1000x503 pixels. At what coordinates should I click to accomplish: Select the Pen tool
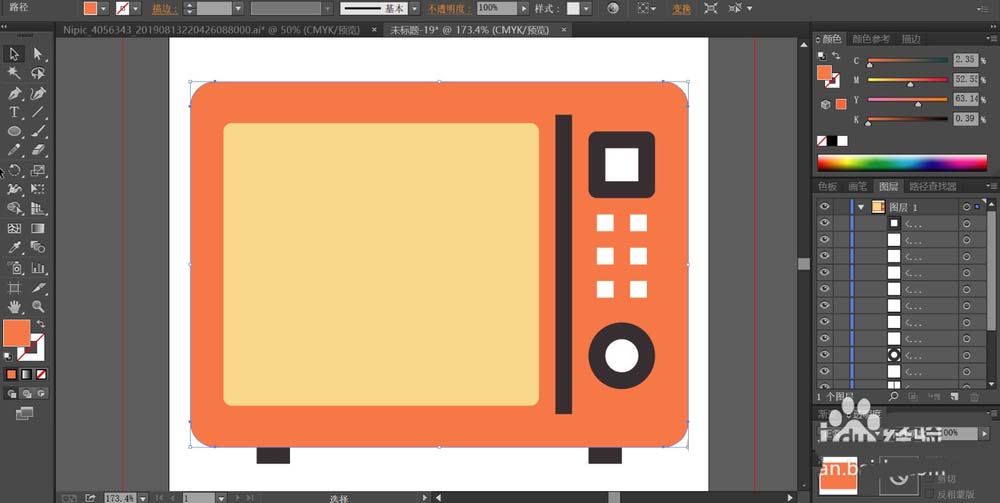[14, 93]
